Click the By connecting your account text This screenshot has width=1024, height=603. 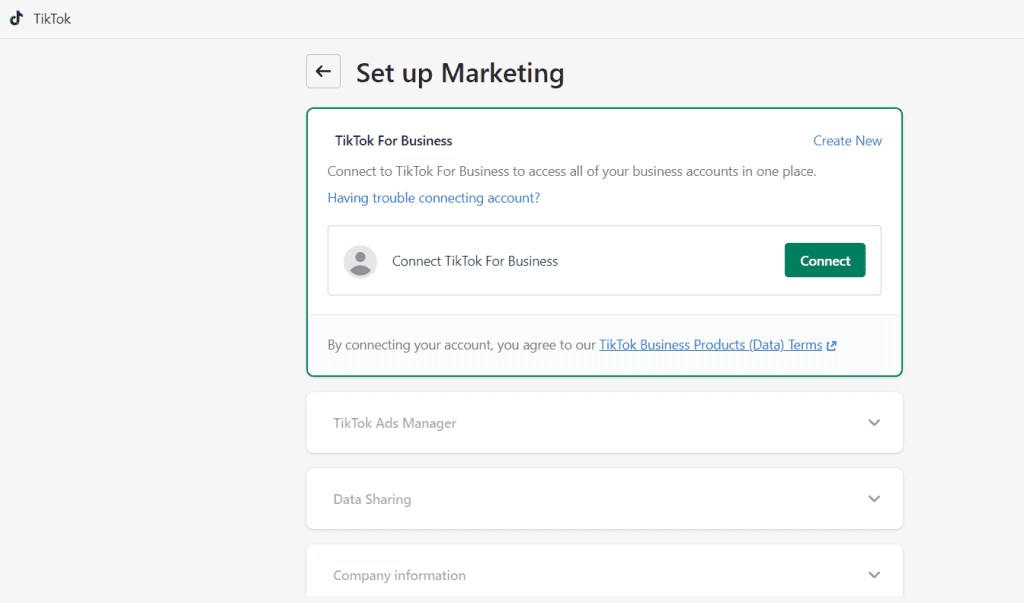pyautogui.click(x=462, y=345)
